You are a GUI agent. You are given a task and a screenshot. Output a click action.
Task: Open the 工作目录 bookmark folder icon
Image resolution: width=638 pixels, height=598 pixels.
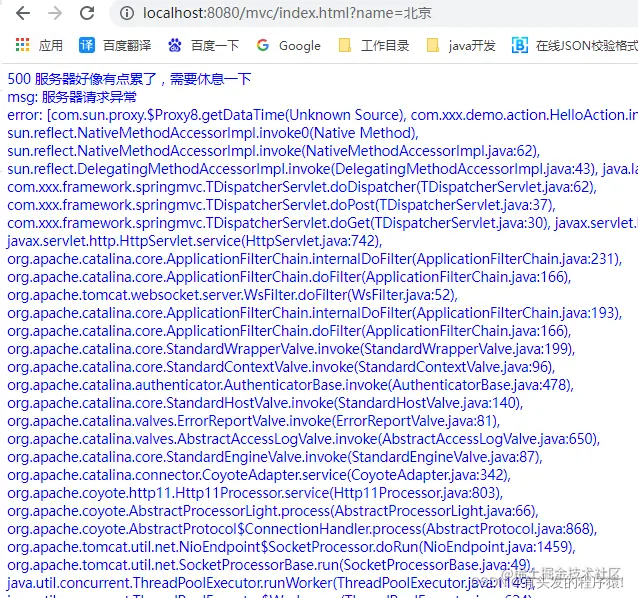click(x=345, y=45)
